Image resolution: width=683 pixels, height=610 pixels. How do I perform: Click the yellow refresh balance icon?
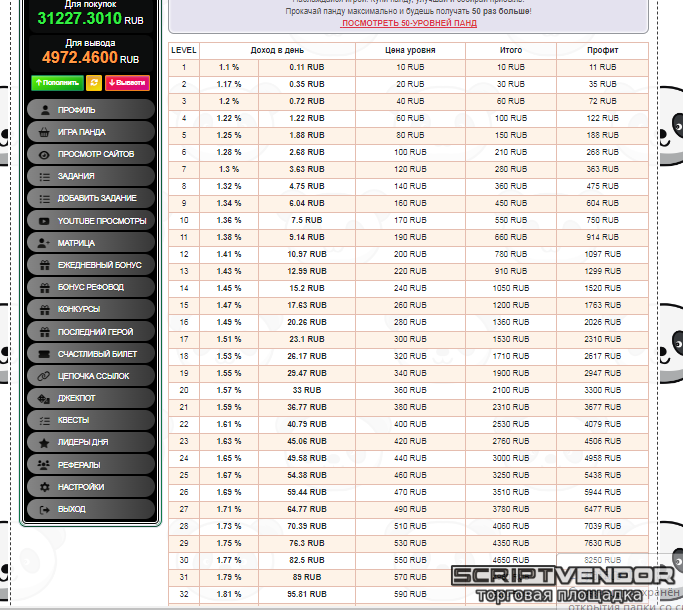94,83
